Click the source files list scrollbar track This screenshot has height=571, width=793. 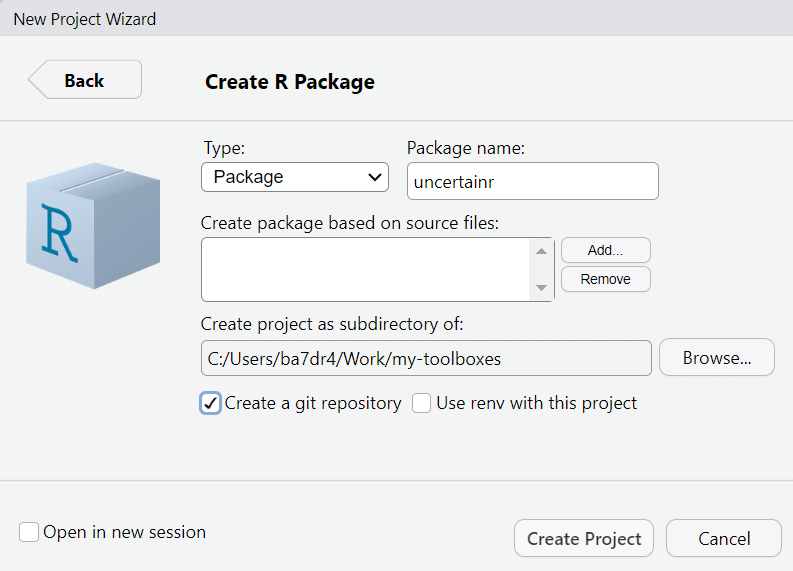[541, 270]
